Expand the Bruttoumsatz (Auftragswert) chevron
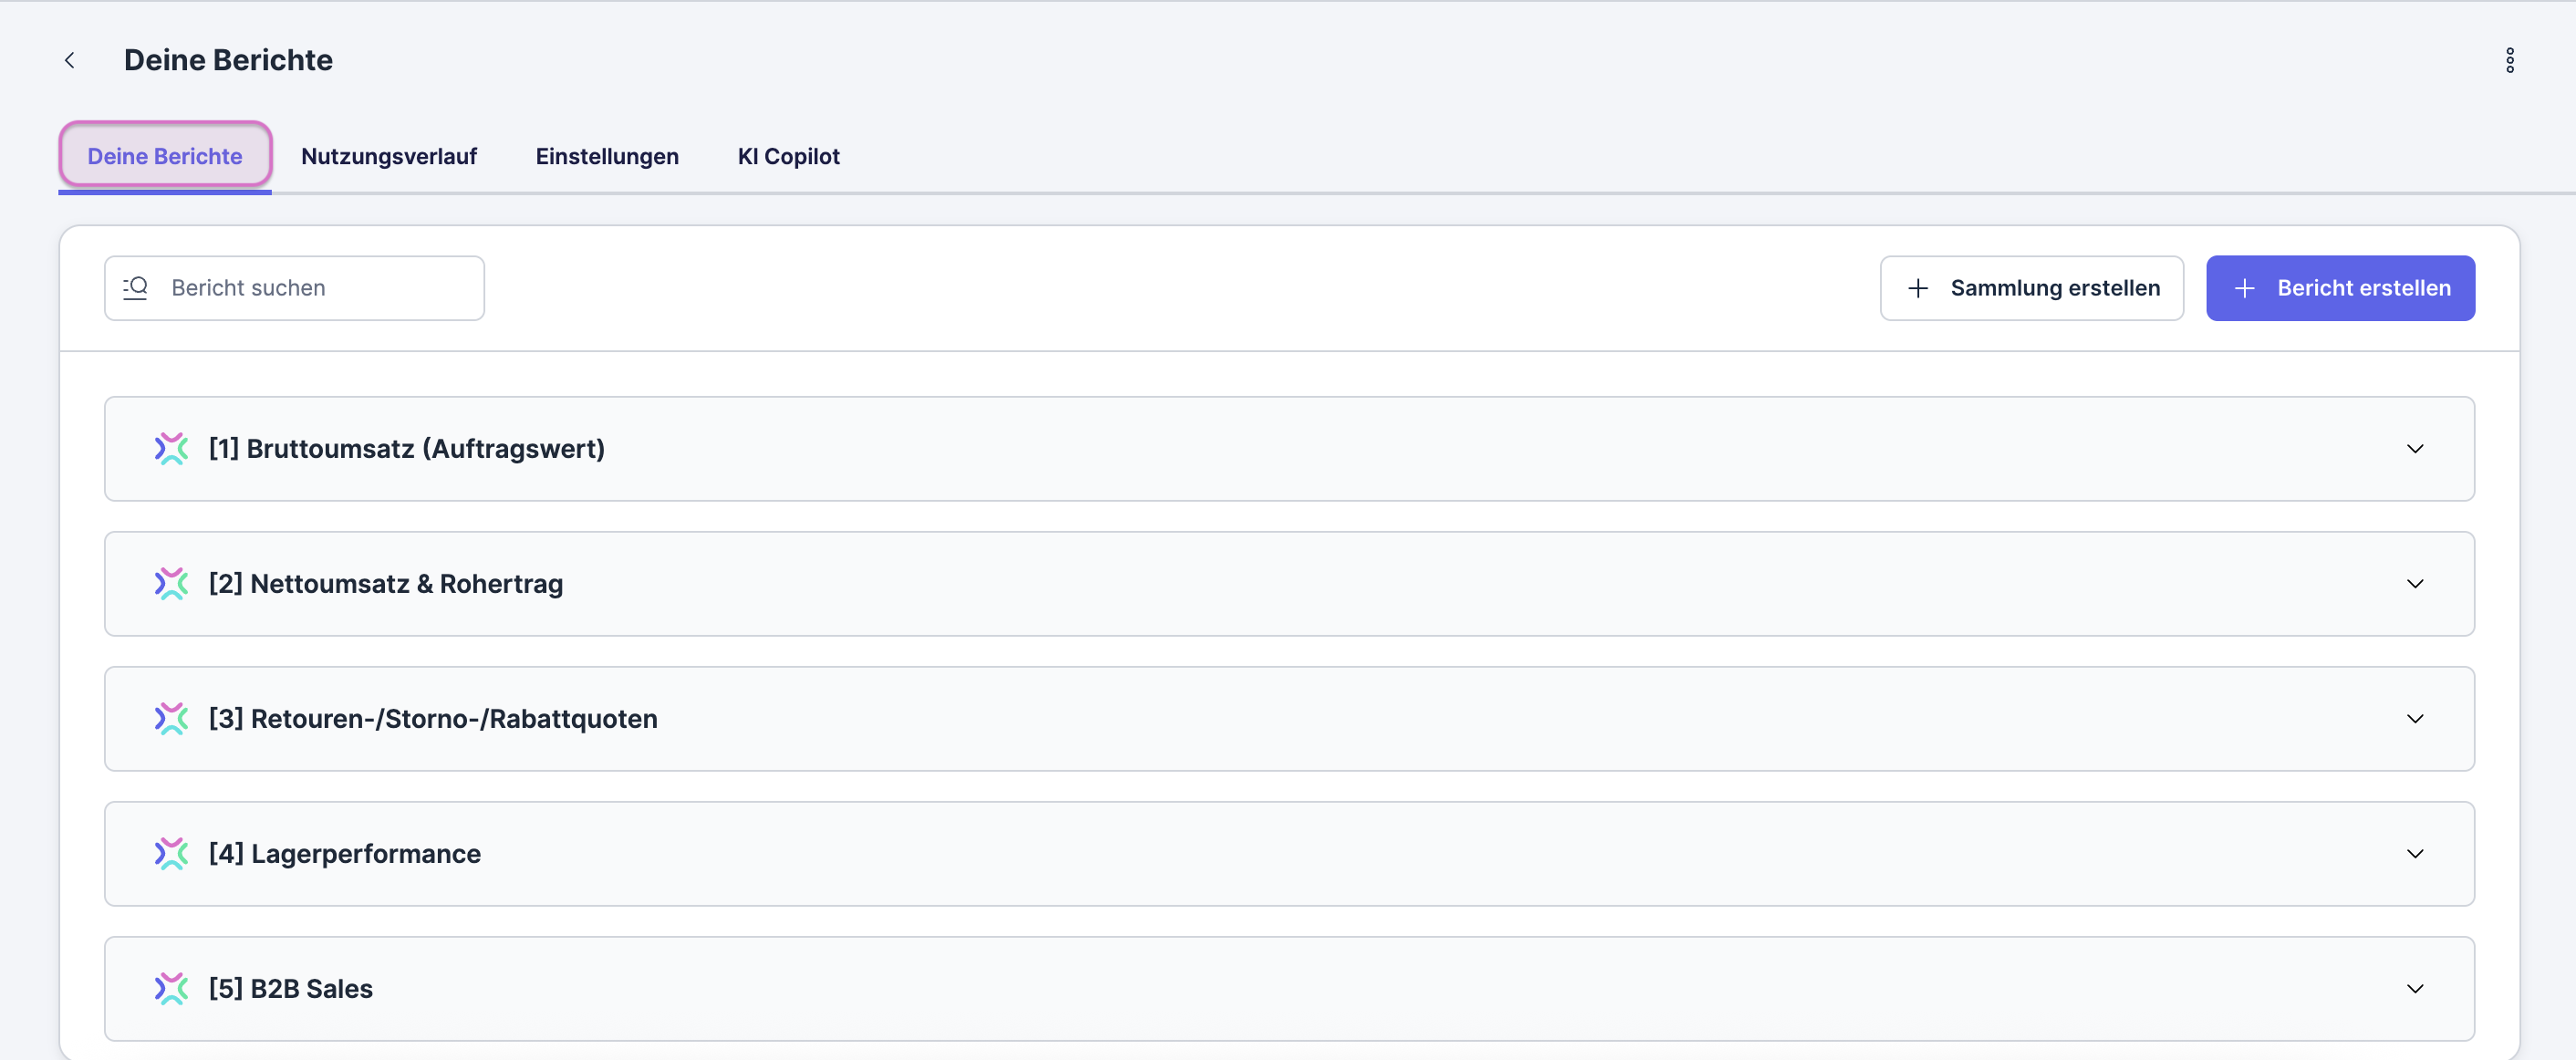This screenshot has height=1060, width=2576. 2414,449
